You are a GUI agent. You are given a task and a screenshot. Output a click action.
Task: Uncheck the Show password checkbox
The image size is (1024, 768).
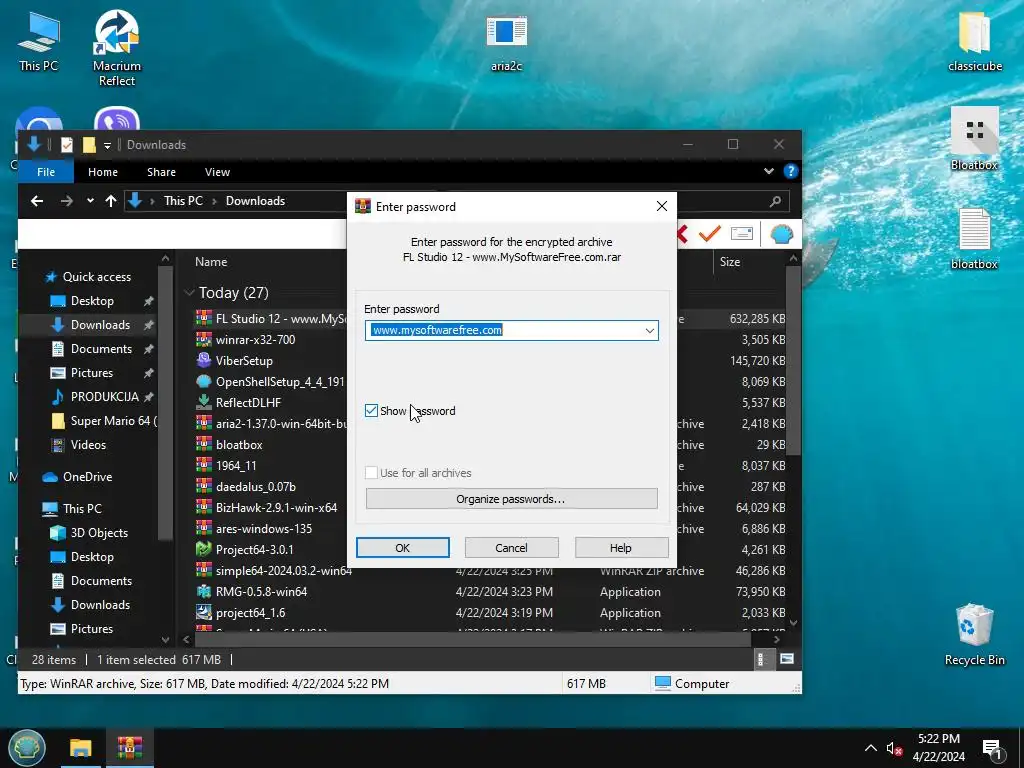pyautogui.click(x=371, y=411)
